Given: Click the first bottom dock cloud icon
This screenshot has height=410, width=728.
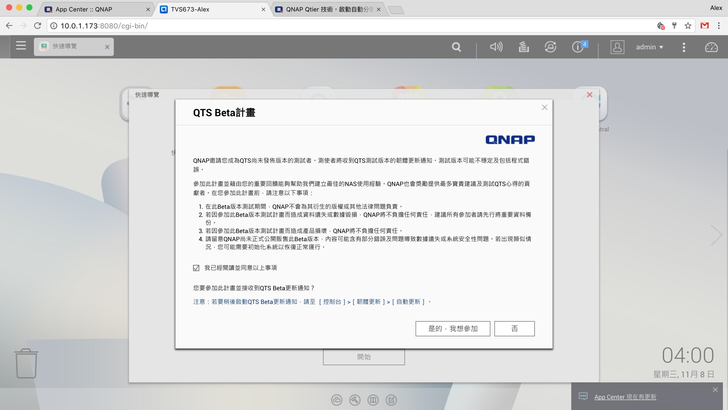Looking at the screenshot, I should [337, 400].
